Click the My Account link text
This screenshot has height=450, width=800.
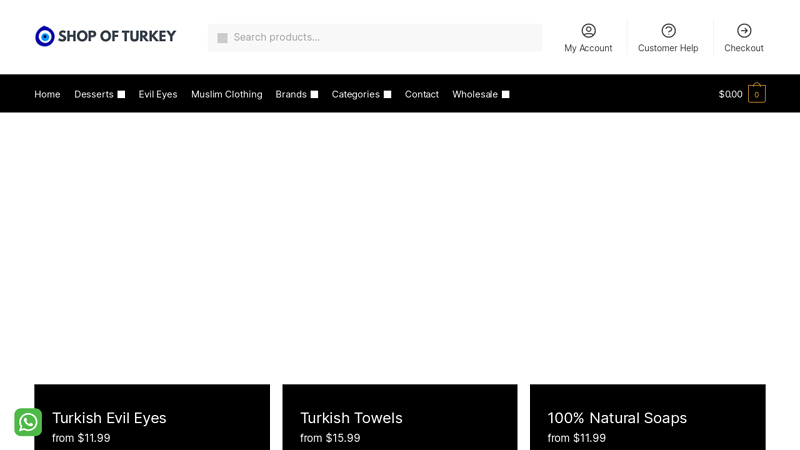(x=588, y=48)
